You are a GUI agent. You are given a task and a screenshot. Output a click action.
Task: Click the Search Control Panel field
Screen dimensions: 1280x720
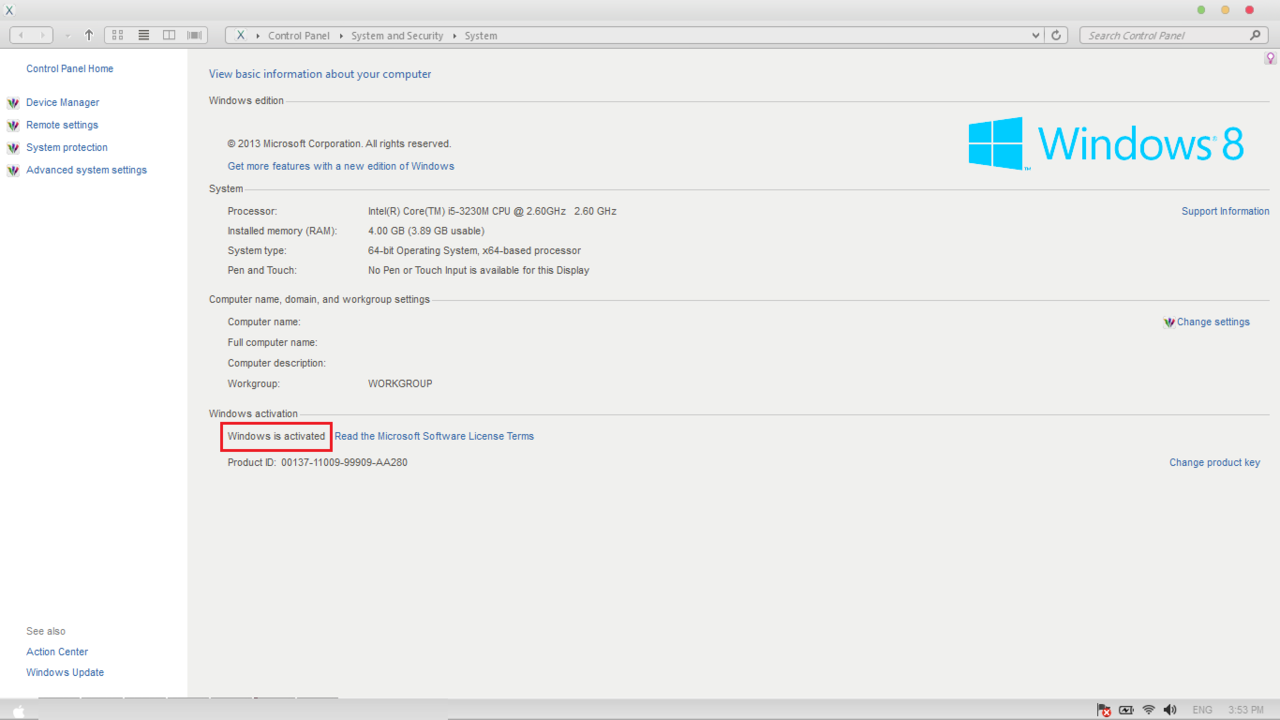pos(1165,35)
